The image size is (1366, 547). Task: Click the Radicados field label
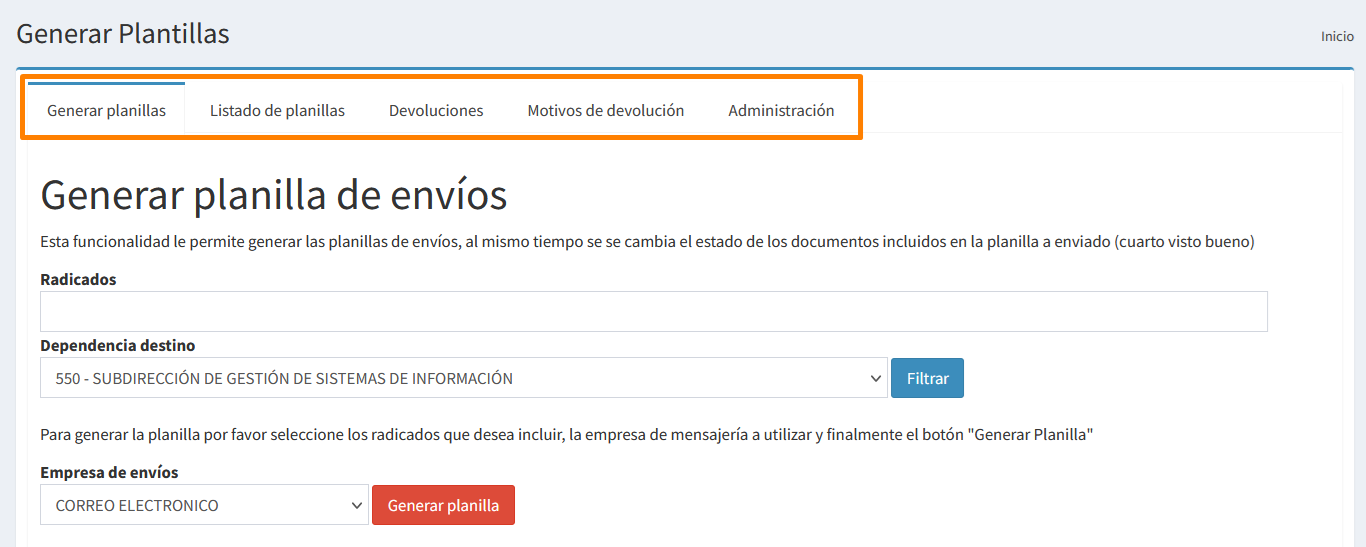coord(78,280)
